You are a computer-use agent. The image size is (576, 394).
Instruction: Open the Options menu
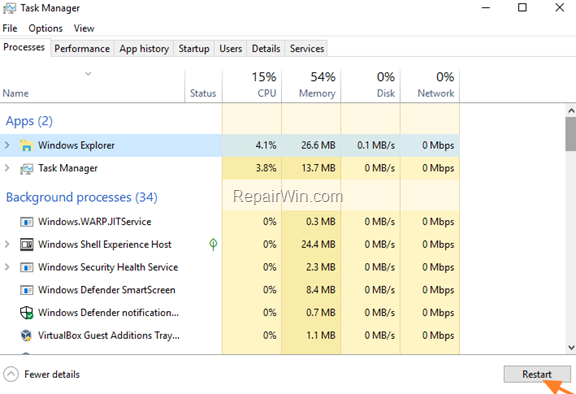46,29
